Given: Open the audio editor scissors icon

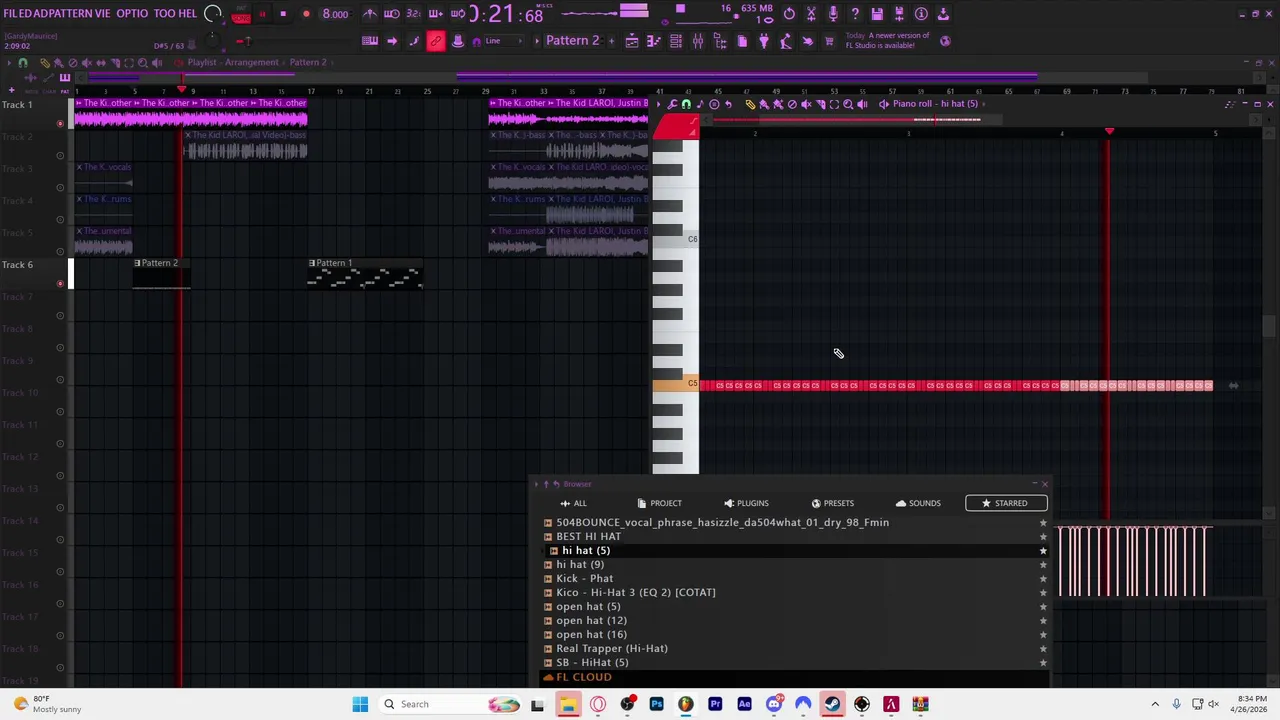Looking at the screenshot, I should coord(811,14).
